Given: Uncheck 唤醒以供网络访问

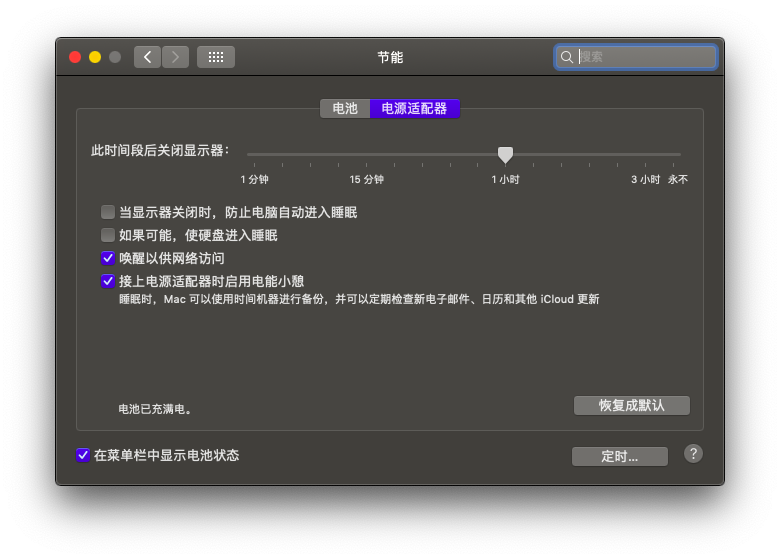Looking at the screenshot, I should 108,258.
